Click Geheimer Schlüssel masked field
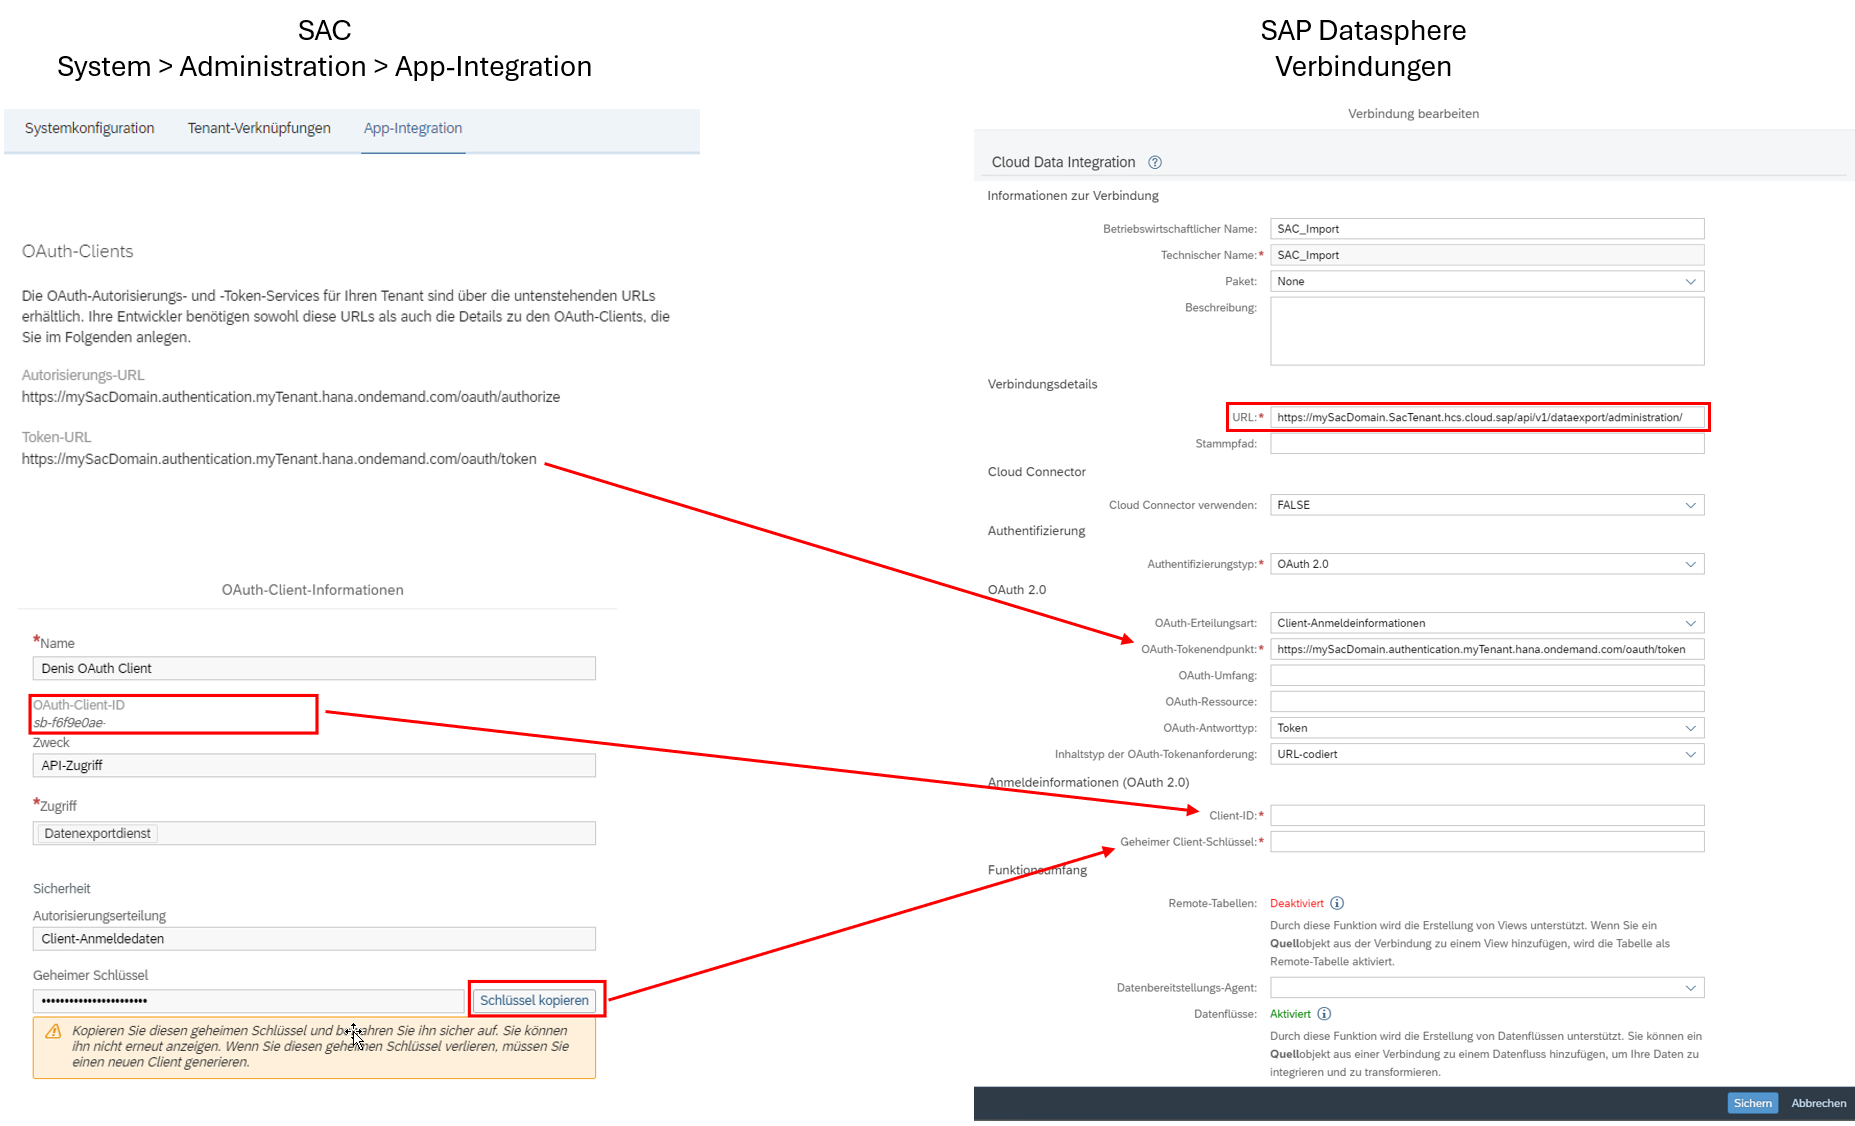 [249, 1000]
